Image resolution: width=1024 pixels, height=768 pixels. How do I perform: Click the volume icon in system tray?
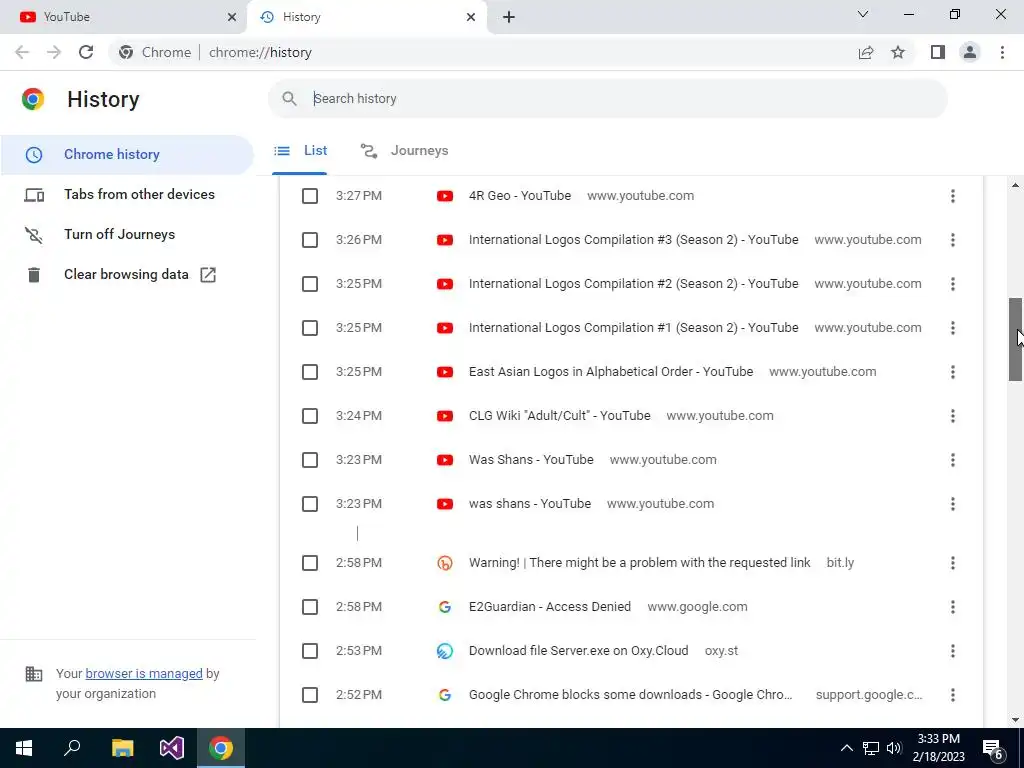tap(894, 748)
